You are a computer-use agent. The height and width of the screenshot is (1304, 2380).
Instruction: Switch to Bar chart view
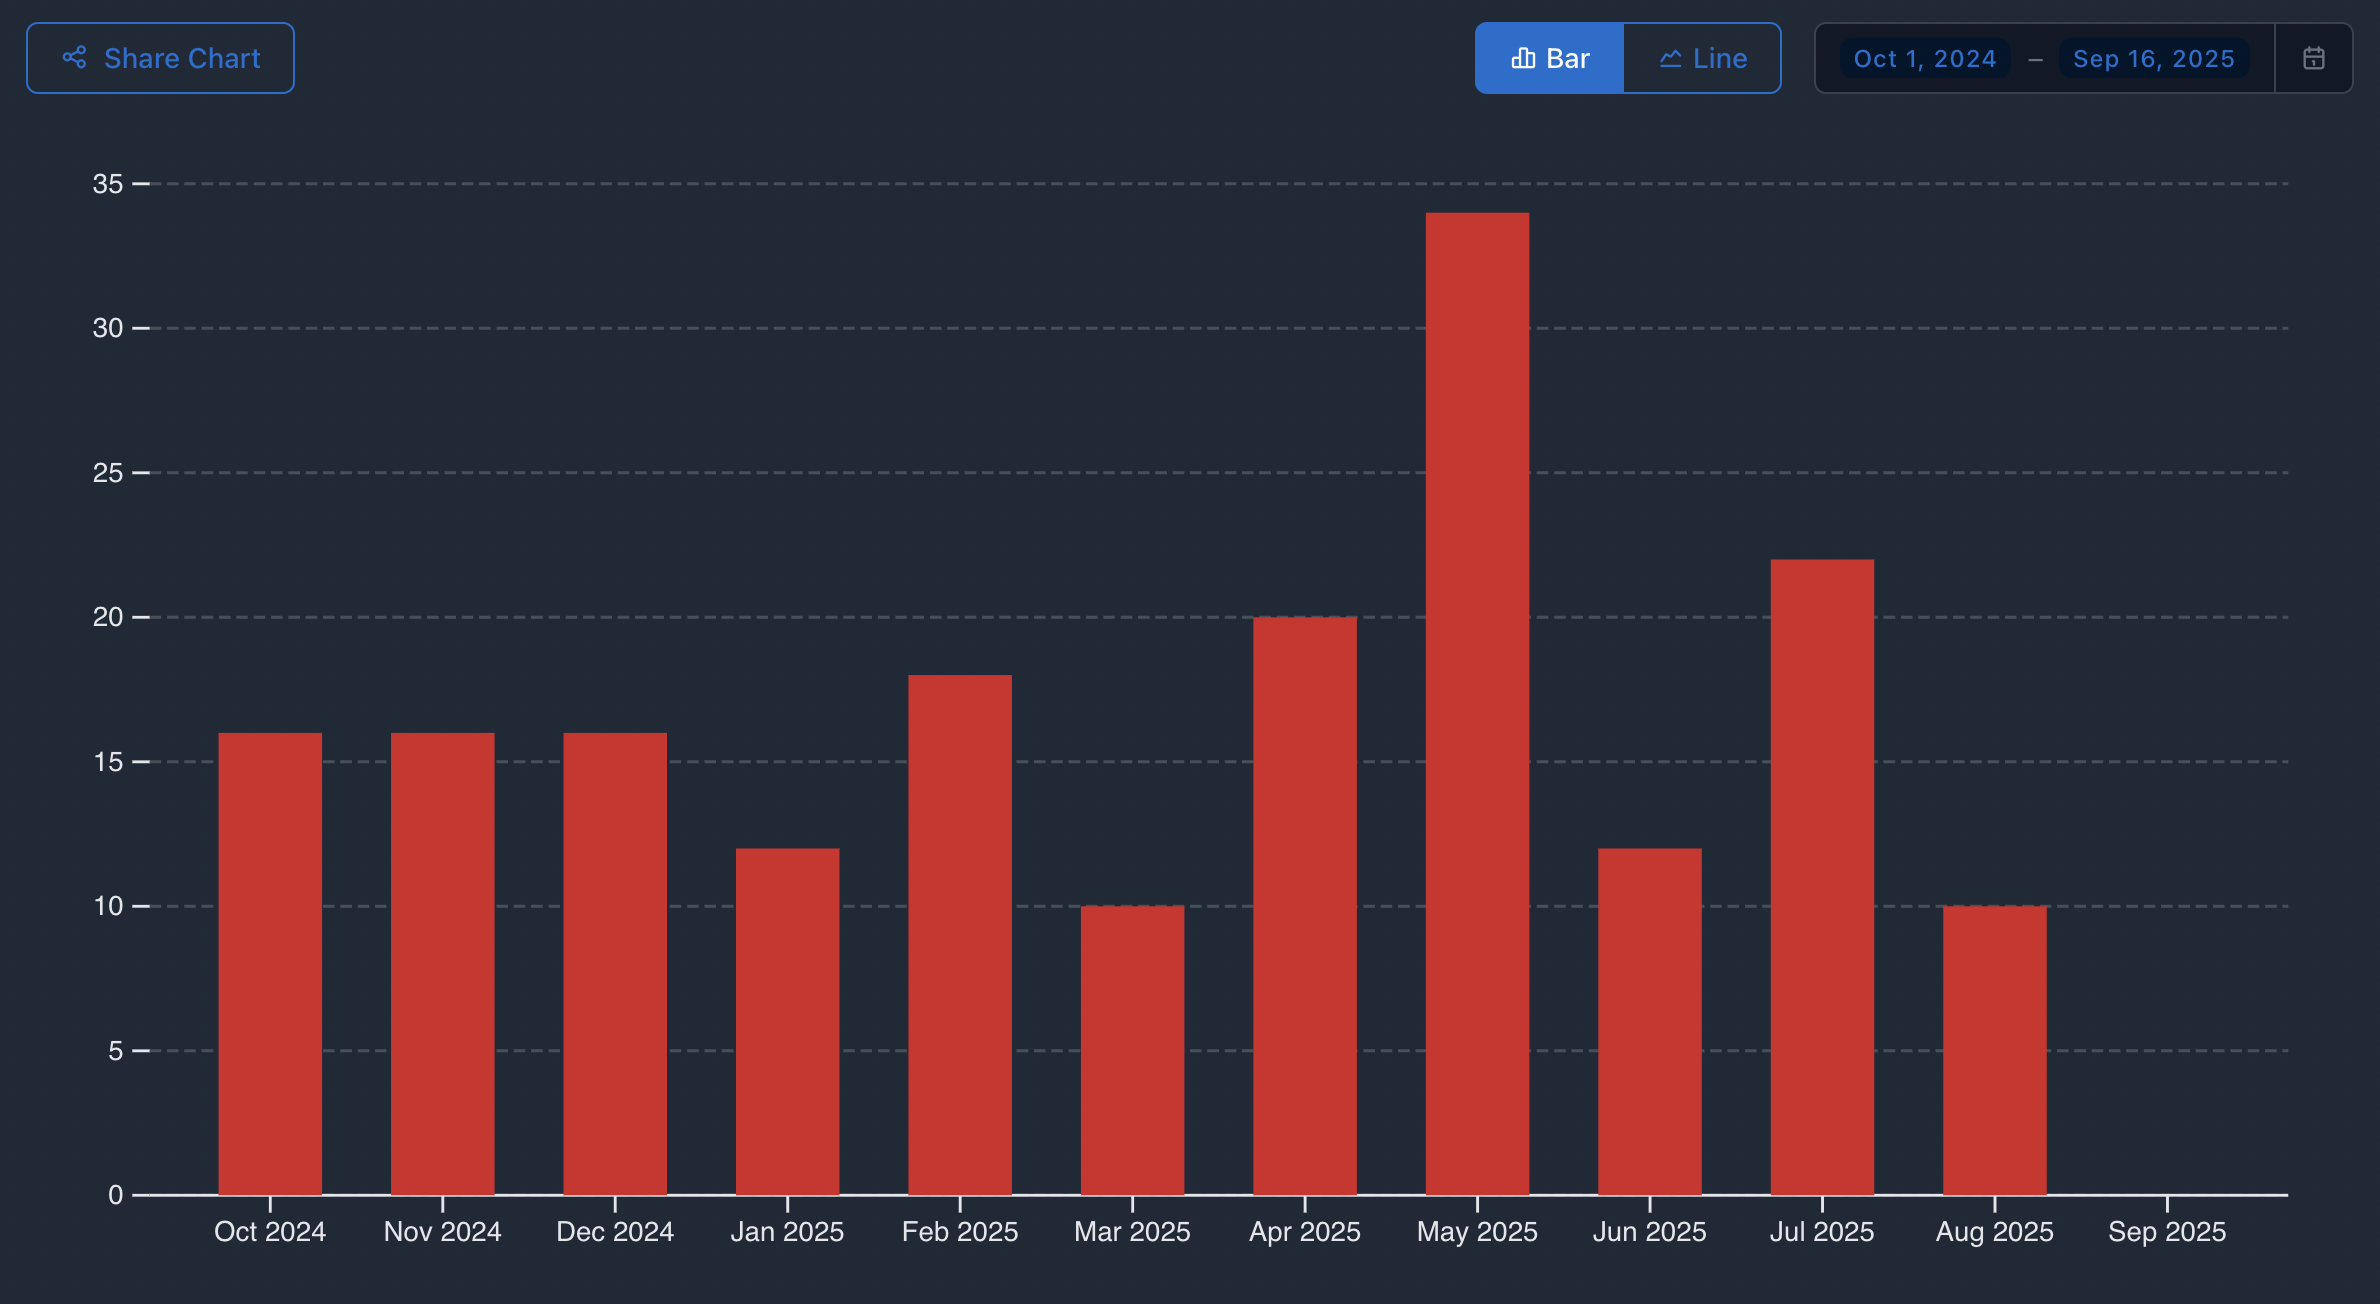pos(1549,59)
